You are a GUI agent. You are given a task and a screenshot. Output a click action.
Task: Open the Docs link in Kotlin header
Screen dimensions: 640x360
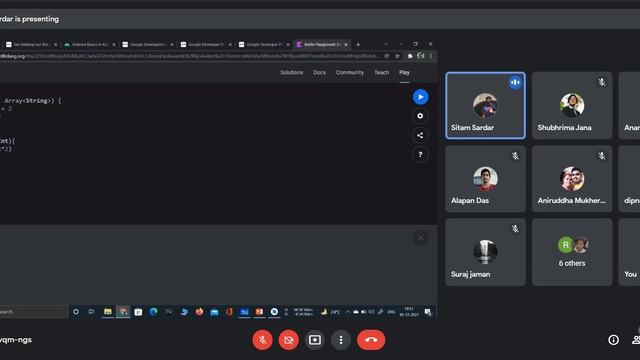point(319,73)
